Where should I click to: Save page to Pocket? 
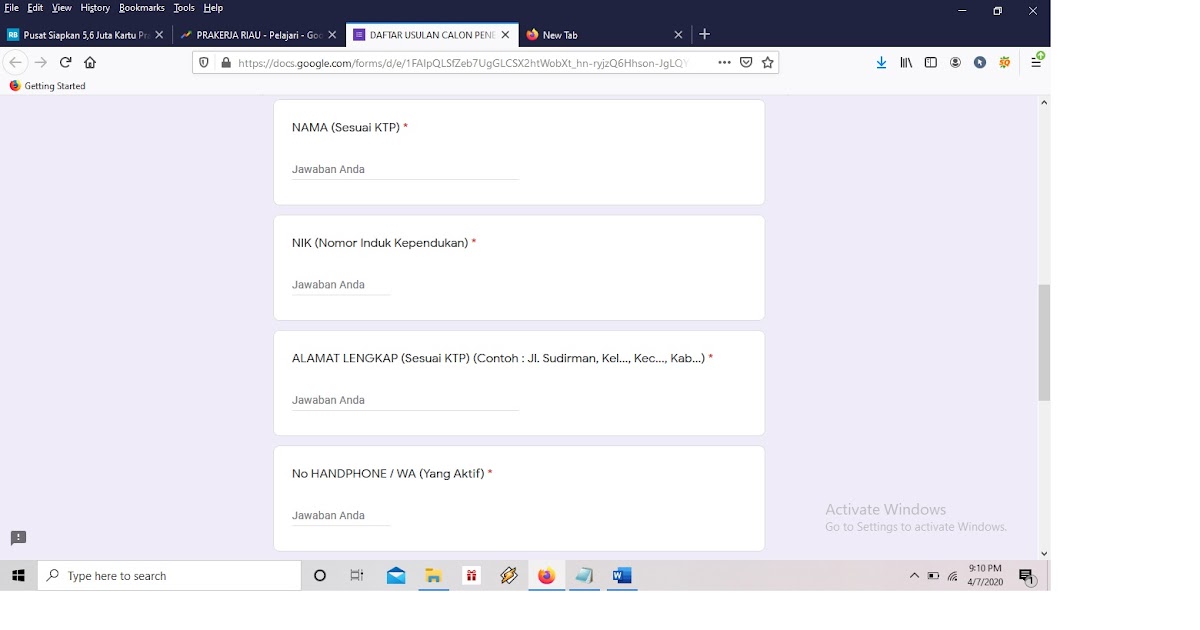(746, 62)
